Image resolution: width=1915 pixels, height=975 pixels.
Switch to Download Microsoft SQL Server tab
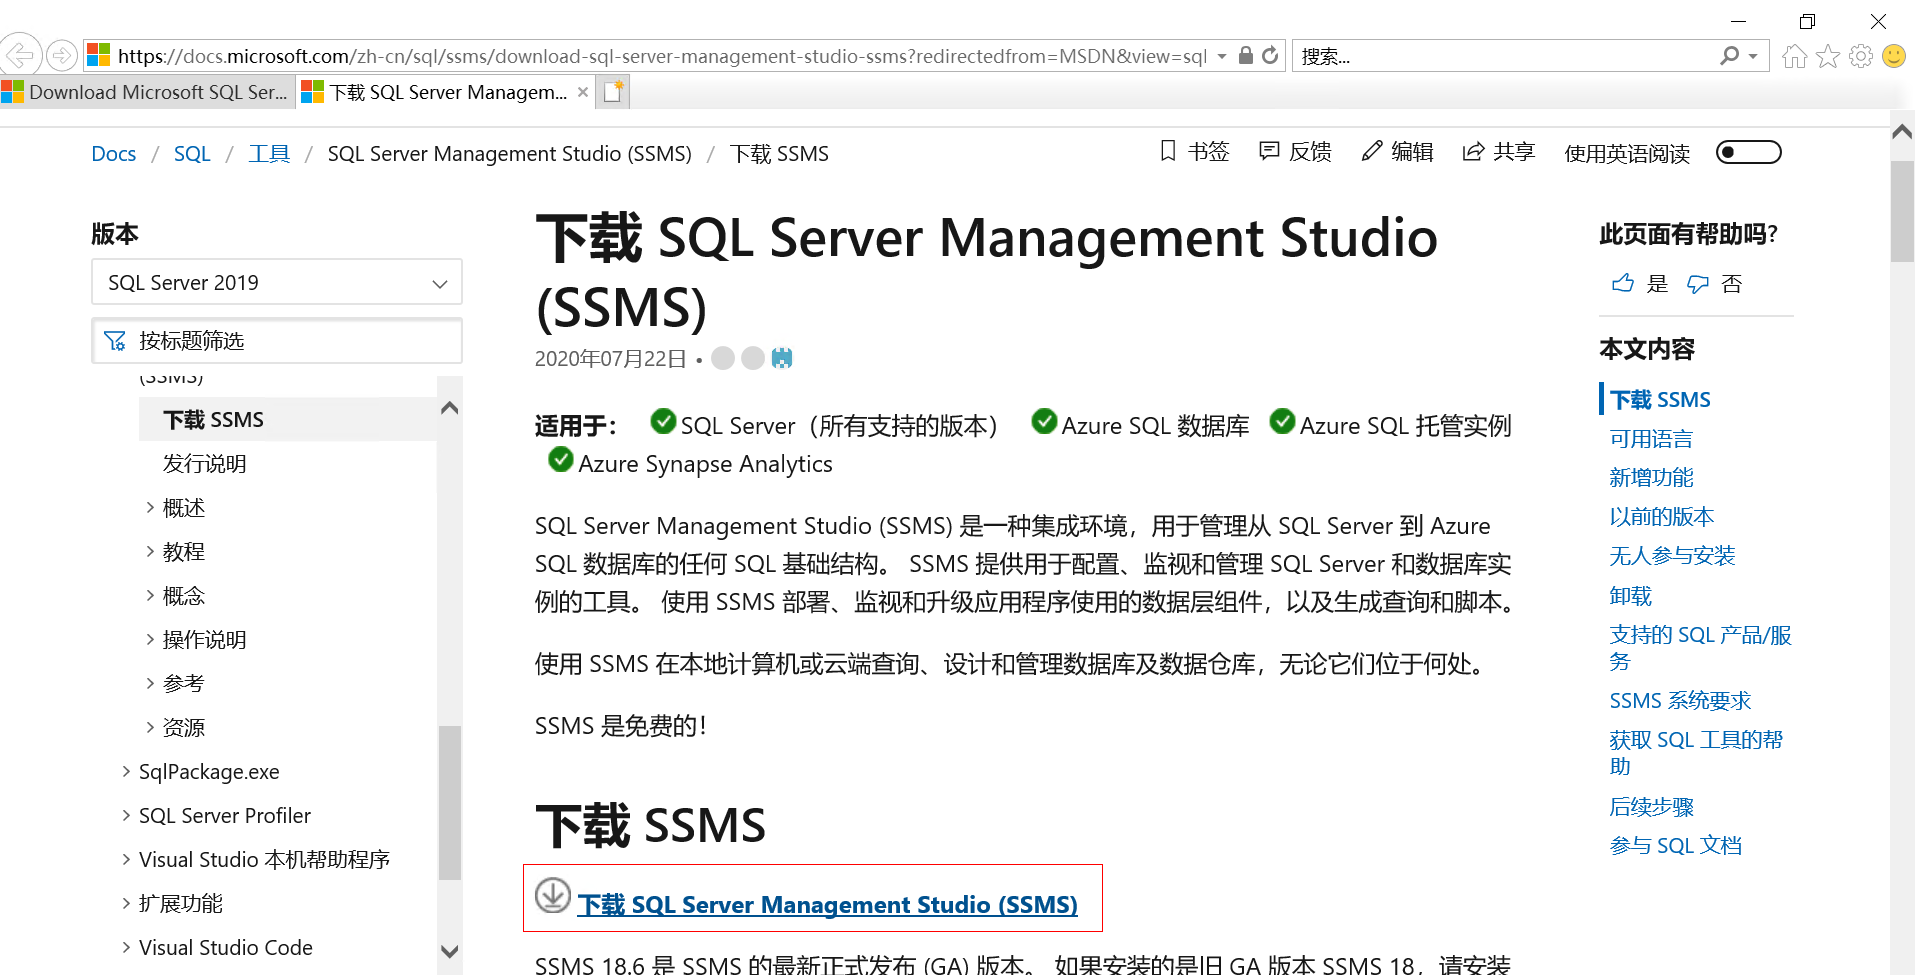pyautogui.click(x=147, y=92)
